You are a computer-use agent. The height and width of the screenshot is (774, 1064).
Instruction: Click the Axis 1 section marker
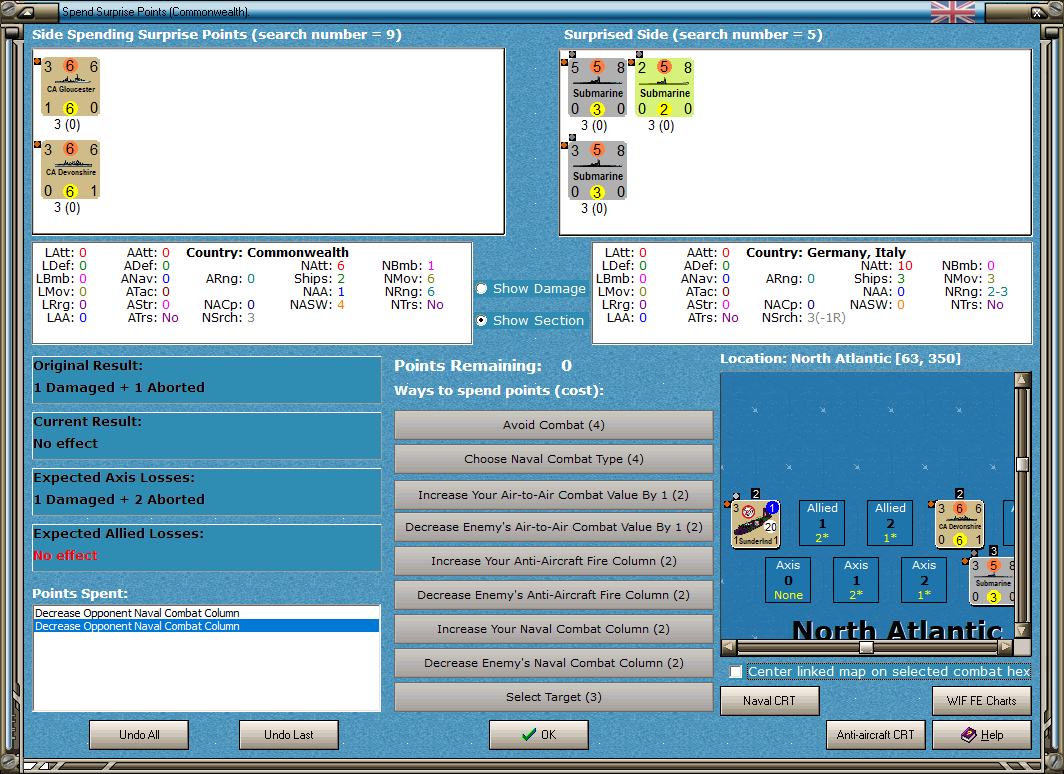(856, 580)
